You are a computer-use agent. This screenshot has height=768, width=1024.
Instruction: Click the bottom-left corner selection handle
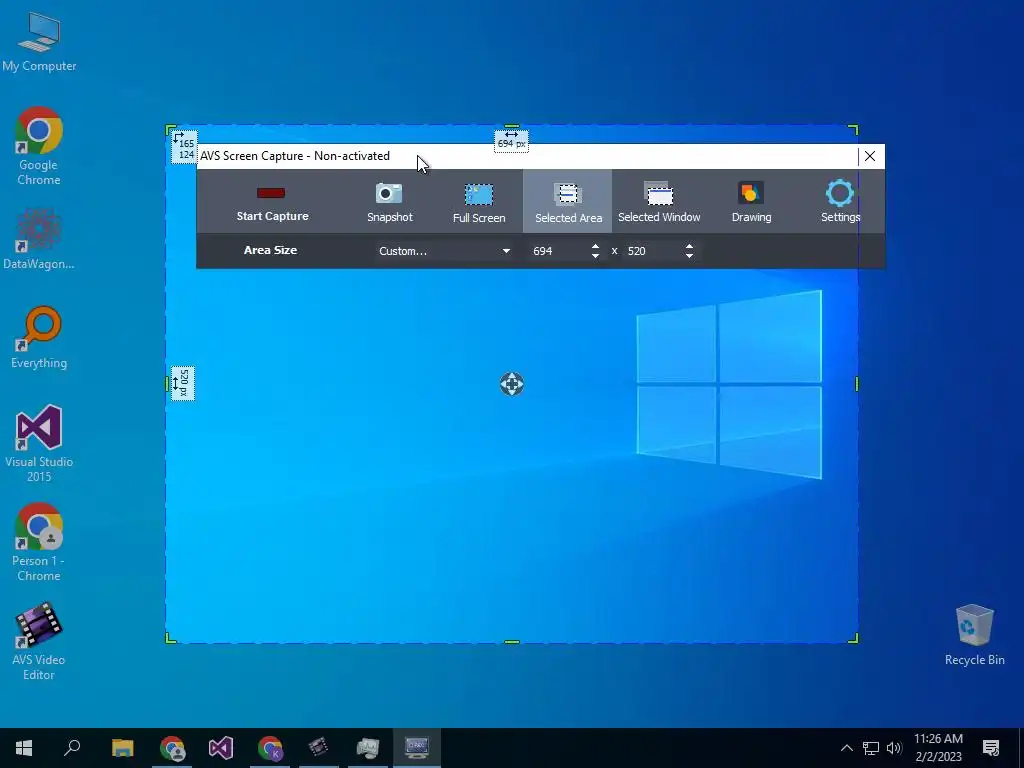(171, 638)
